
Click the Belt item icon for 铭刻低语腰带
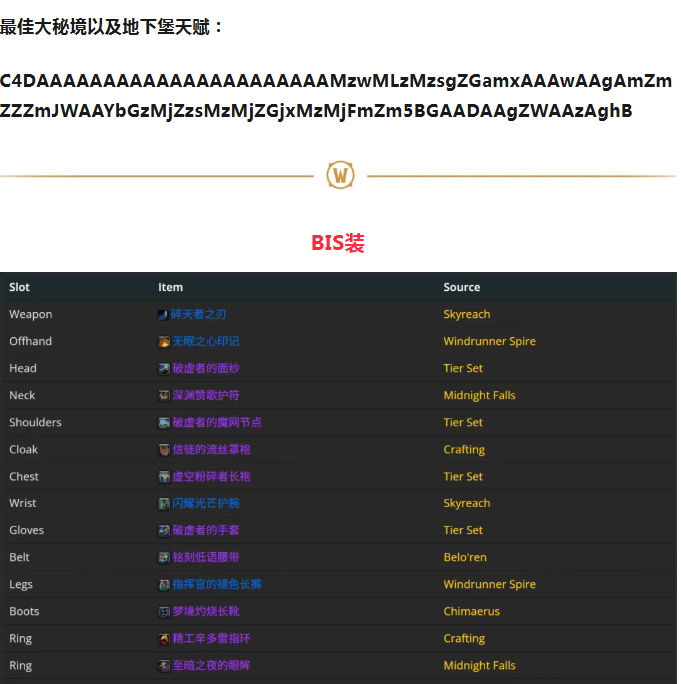coord(163,557)
